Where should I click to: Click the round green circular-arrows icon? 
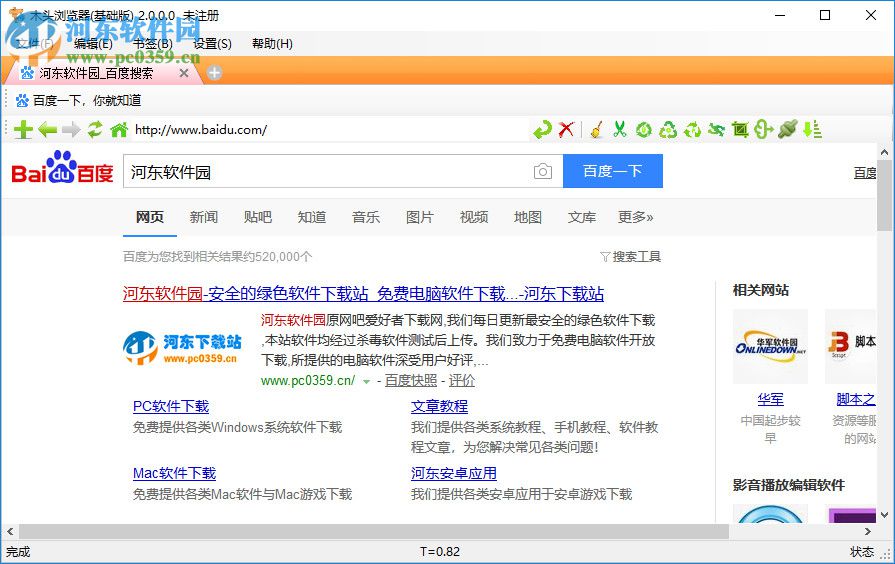pyautogui.click(x=644, y=130)
